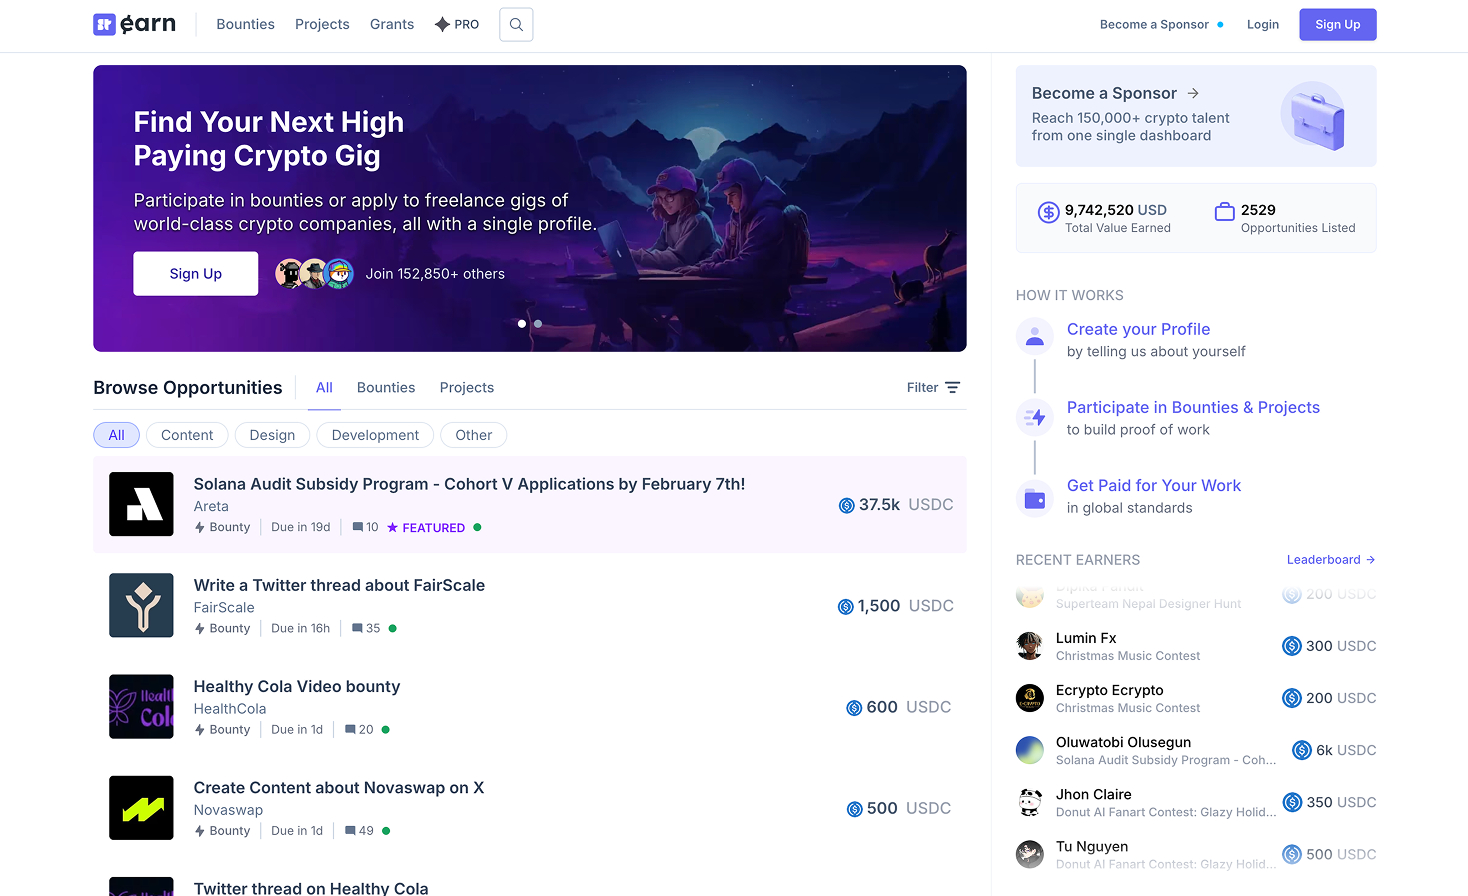1468x896 pixels.
Task: Click the comment icon on the FairScale bounty
Action: pos(358,629)
